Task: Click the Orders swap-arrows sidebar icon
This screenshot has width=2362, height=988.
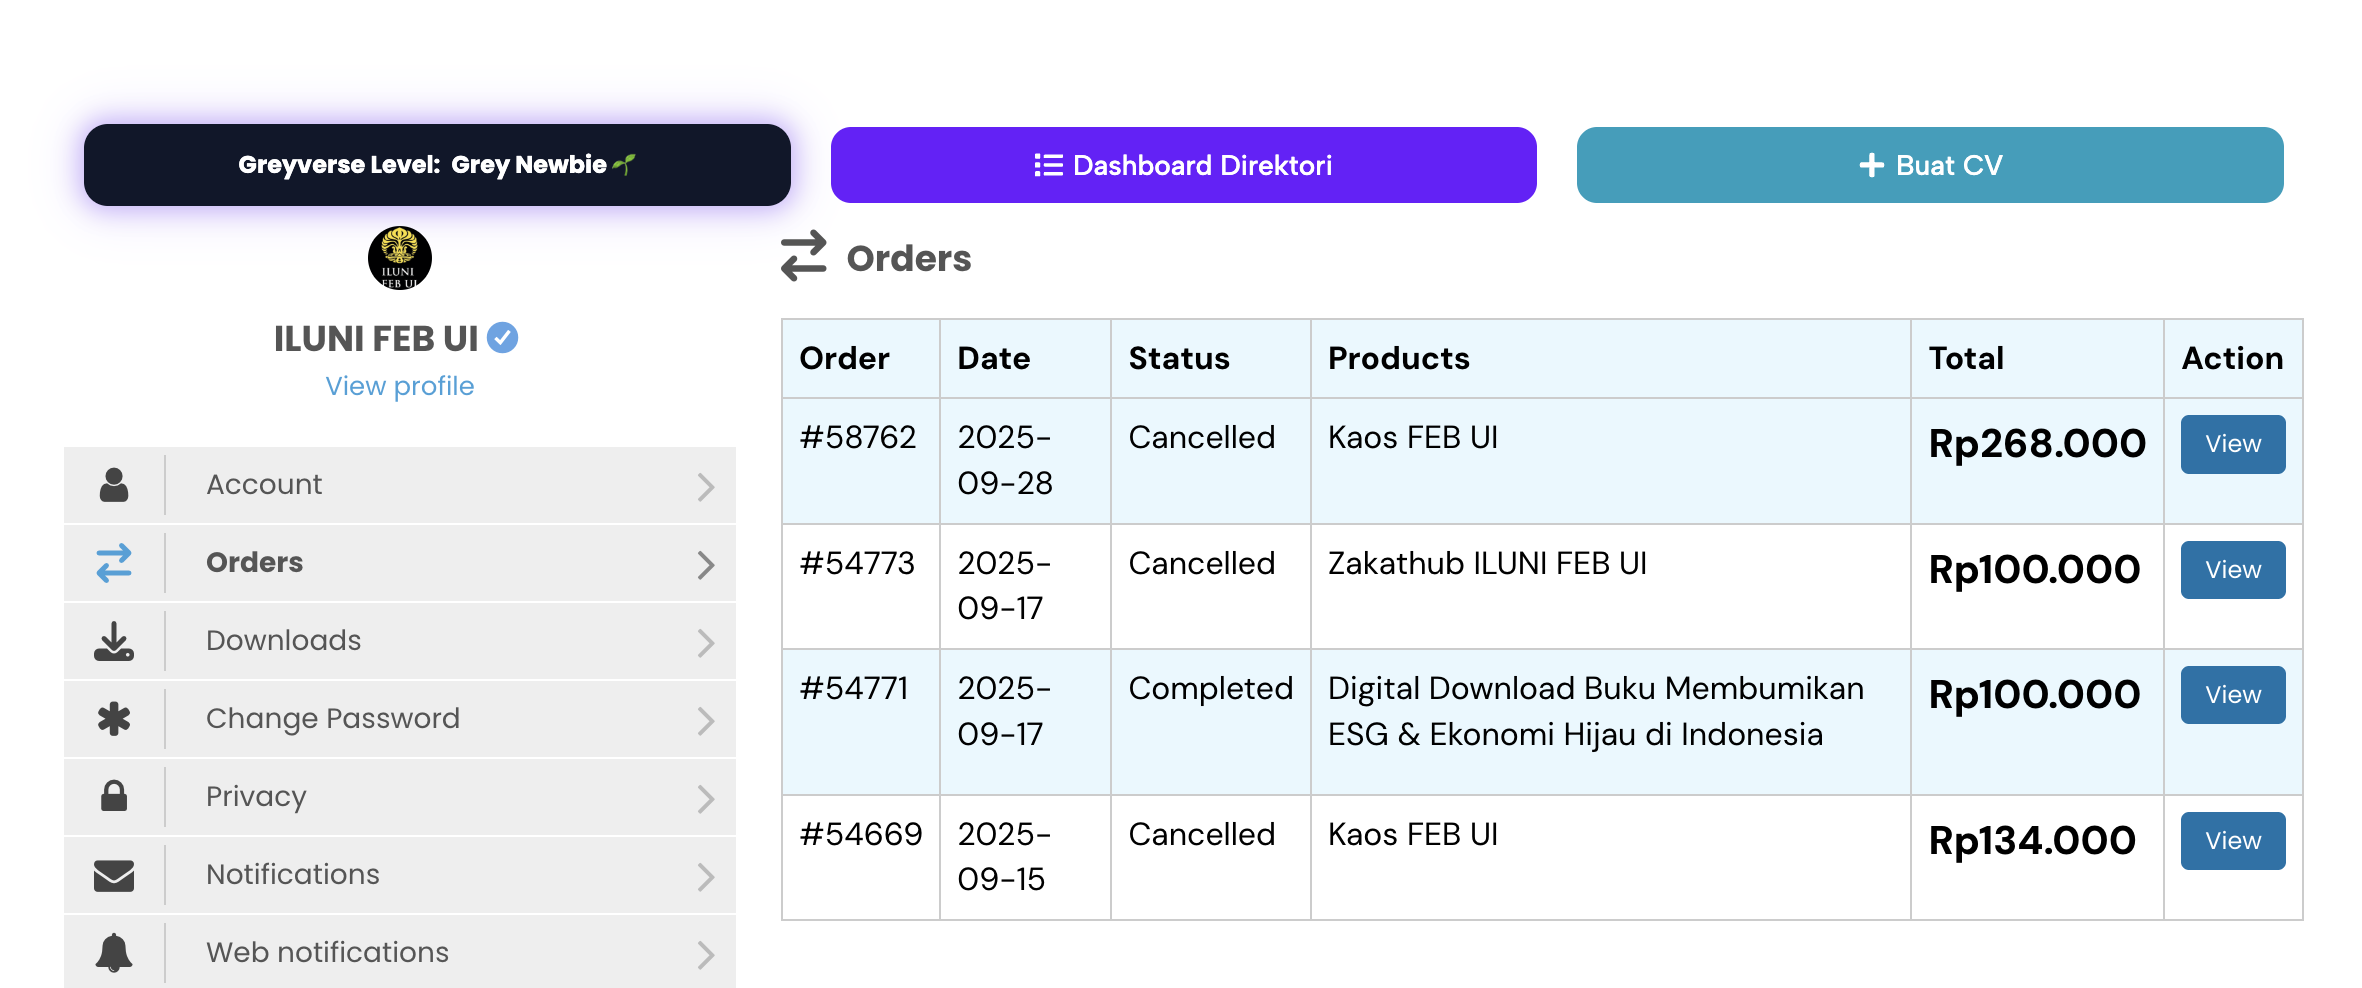Action: coord(114,563)
